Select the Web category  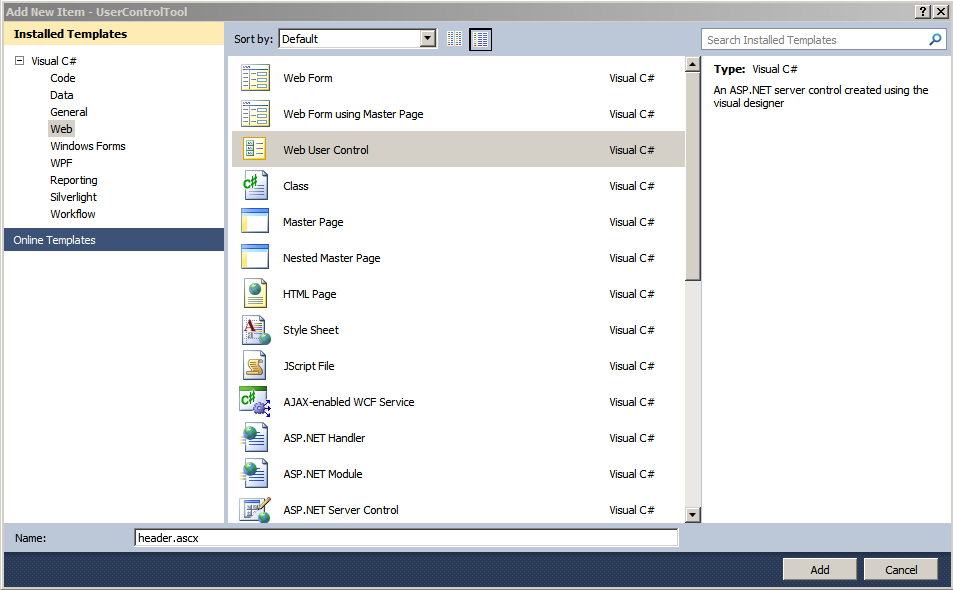[61, 129]
